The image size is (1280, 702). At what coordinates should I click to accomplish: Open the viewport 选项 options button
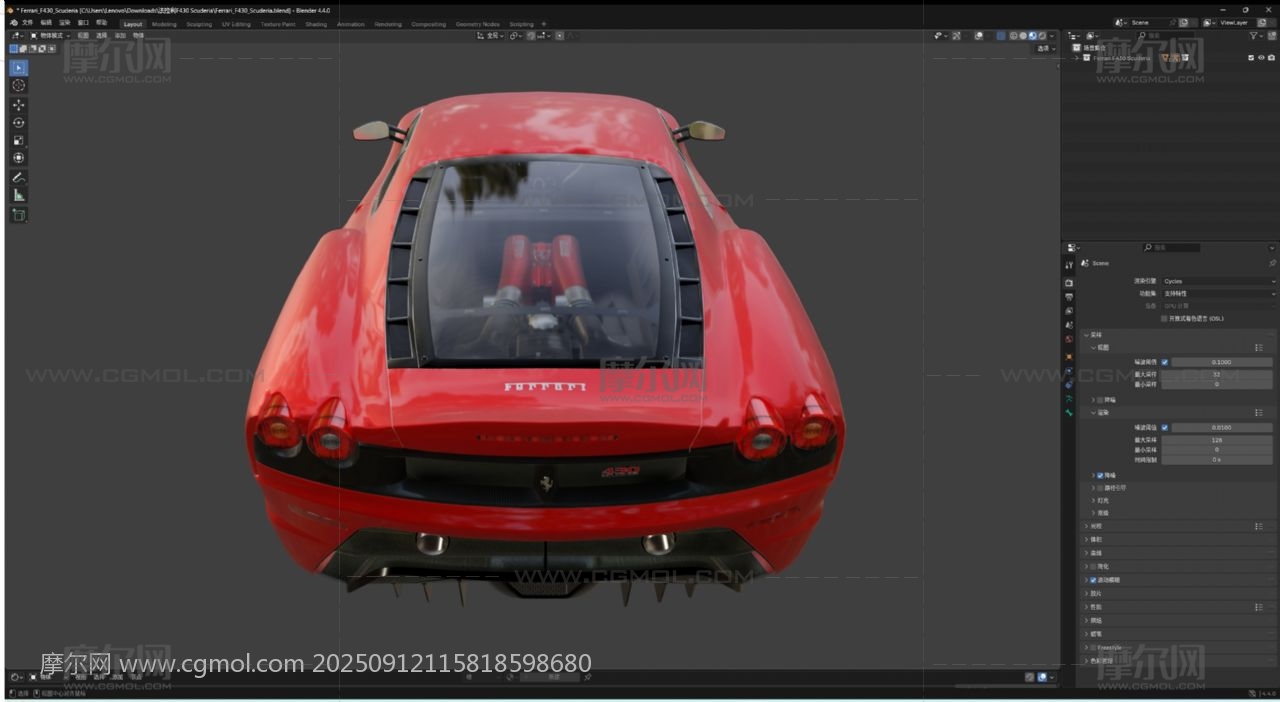(1044, 48)
